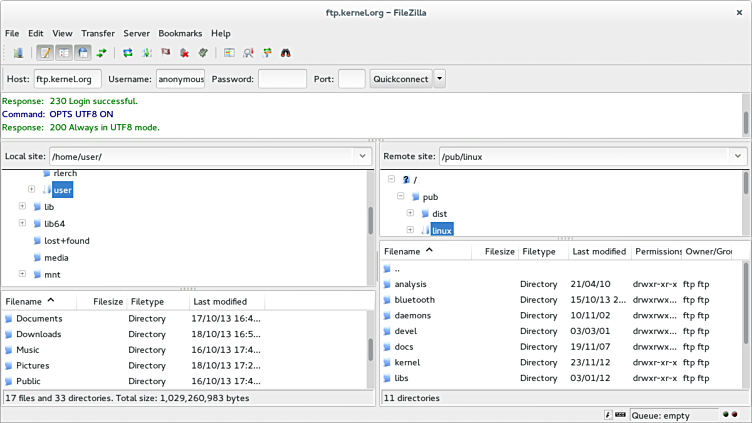
Task: Open the filename filters dialog
Action: click(x=229, y=53)
